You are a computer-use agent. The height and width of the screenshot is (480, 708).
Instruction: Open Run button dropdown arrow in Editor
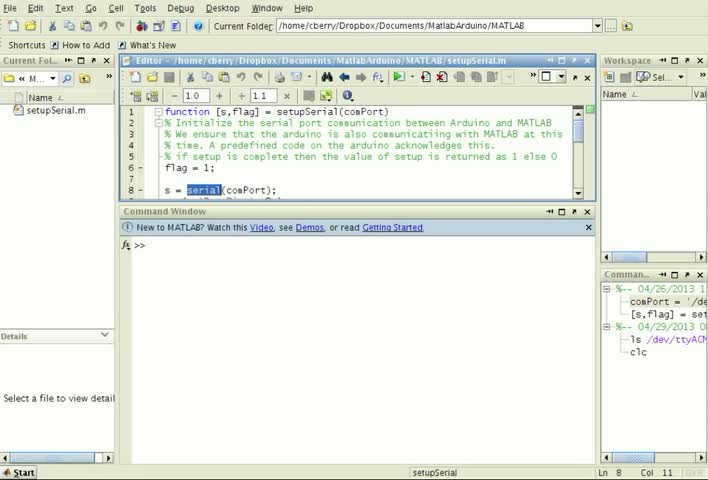pos(412,77)
